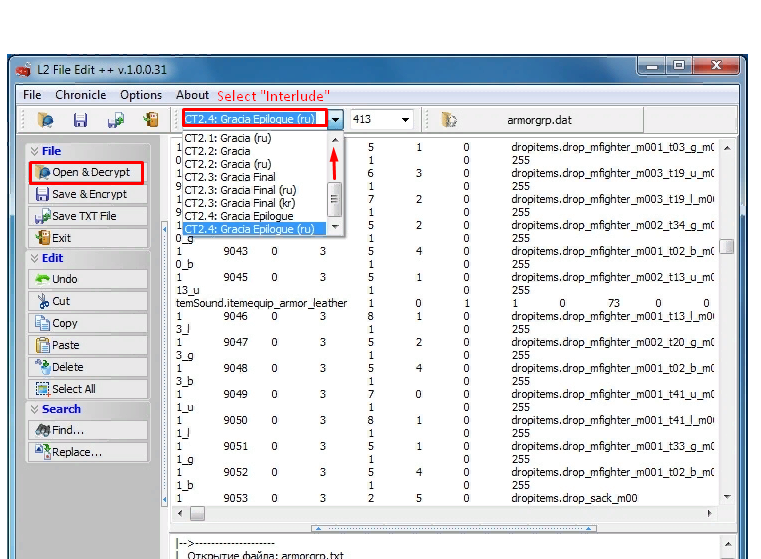761x559 pixels.
Task: Open the About menu
Action: coord(192,95)
